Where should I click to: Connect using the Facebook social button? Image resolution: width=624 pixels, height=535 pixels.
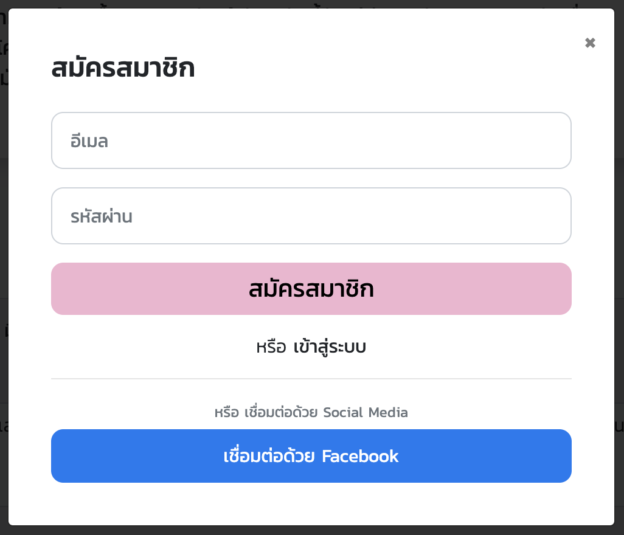[x=311, y=456]
